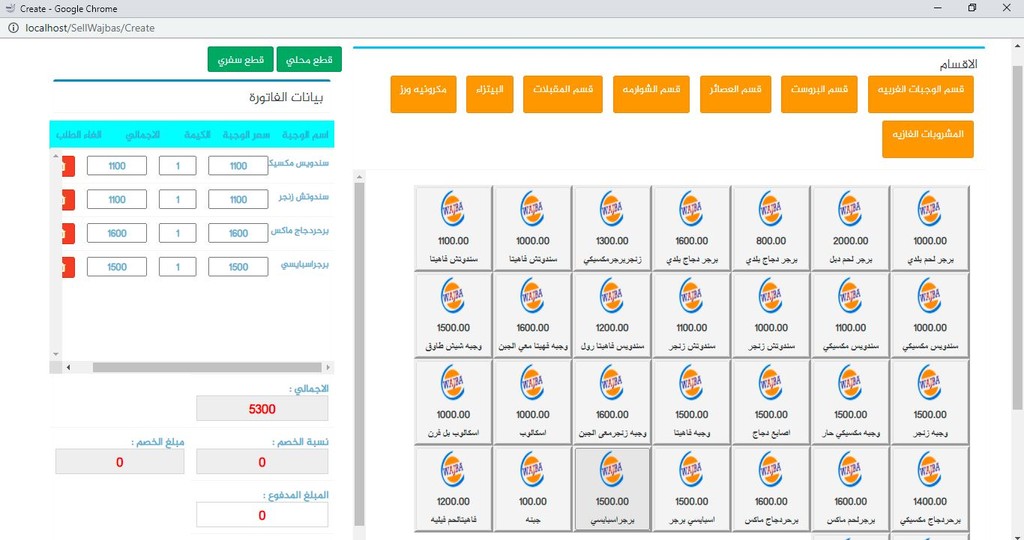Click the الغاء الطلب column header
1024x540 pixels.
pos(79,135)
